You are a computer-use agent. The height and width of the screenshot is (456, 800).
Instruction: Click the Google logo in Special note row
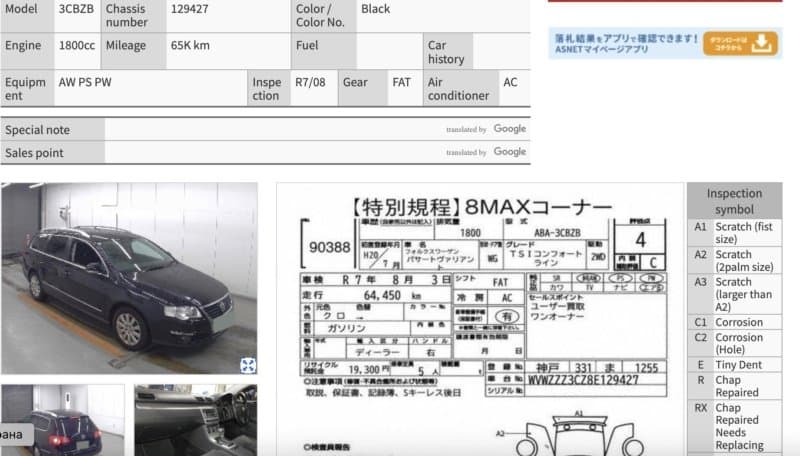510,129
